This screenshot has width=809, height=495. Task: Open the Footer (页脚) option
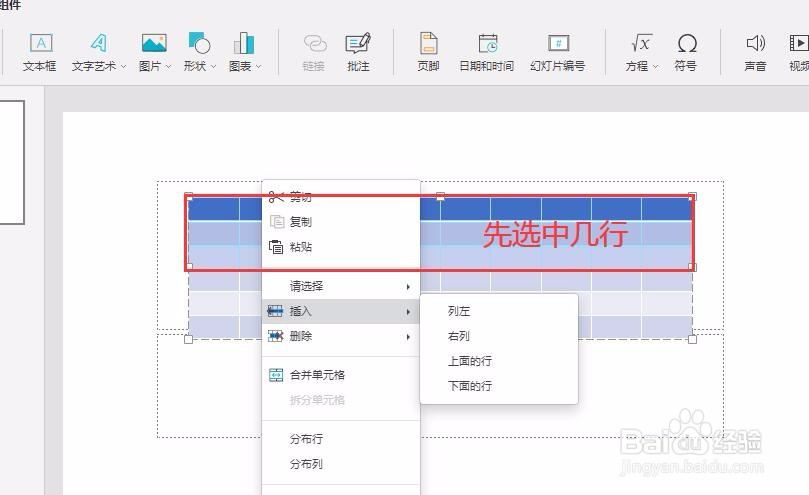(428, 52)
